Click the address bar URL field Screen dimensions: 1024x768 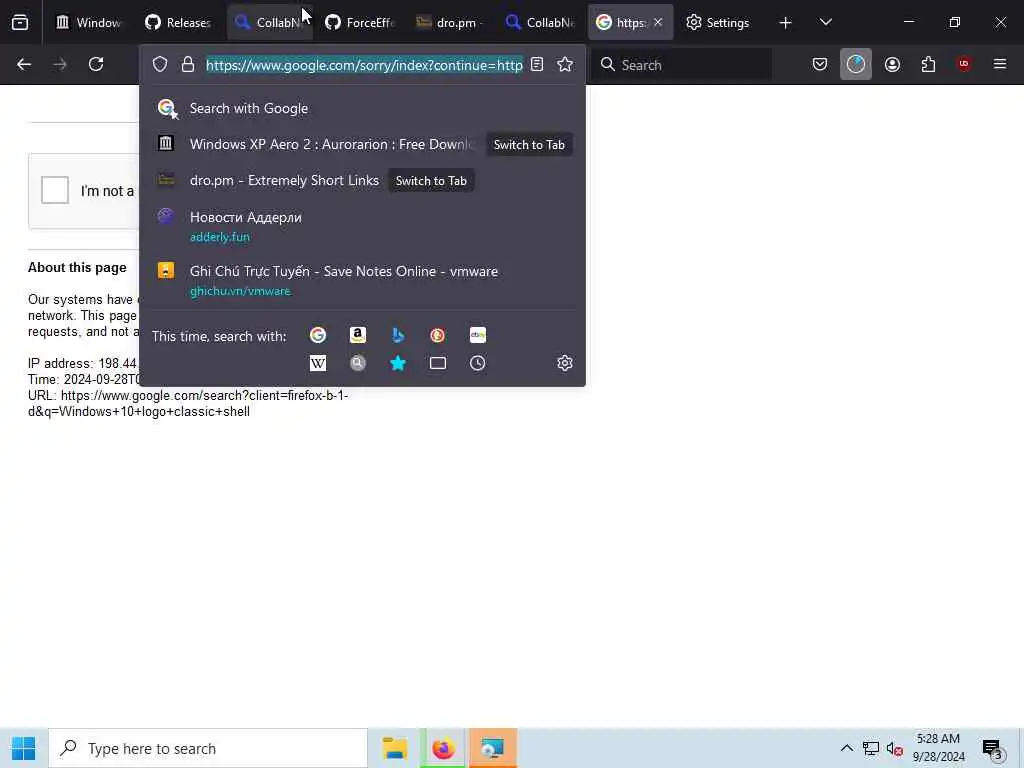click(x=364, y=65)
